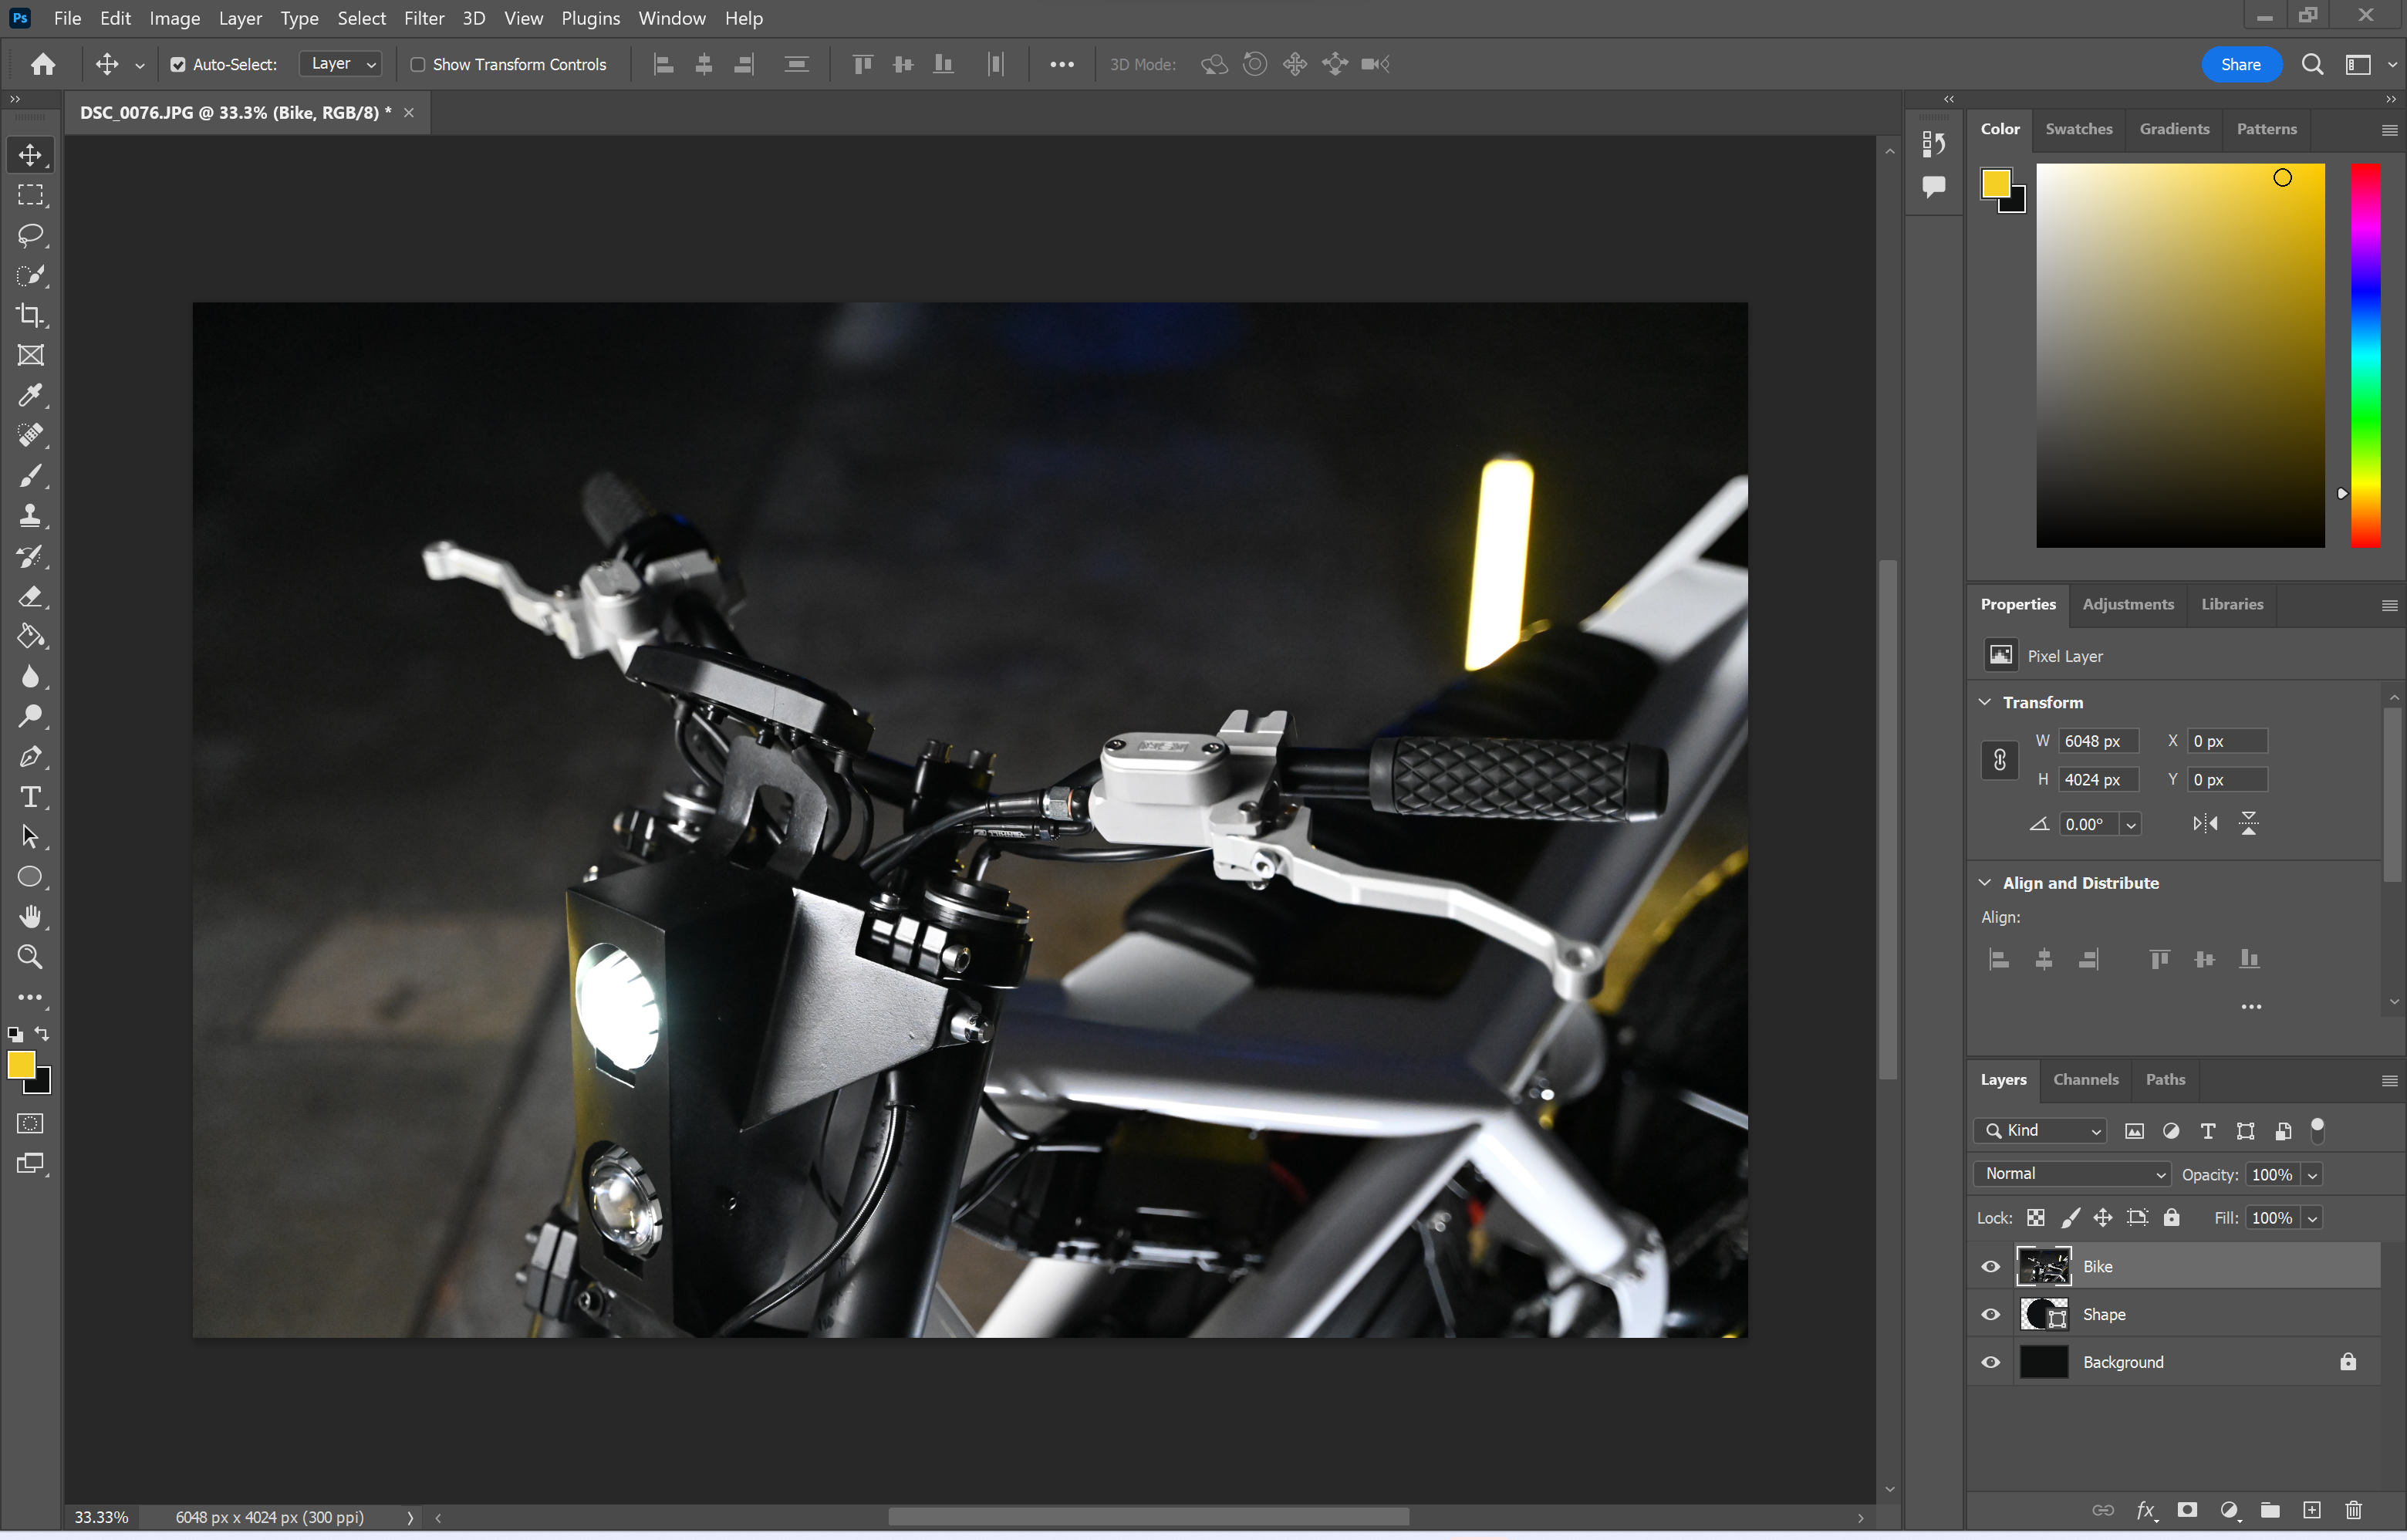Switch to the Swatches tab
This screenshot has height=1540, width=2407.
[x=2079, y=129]
